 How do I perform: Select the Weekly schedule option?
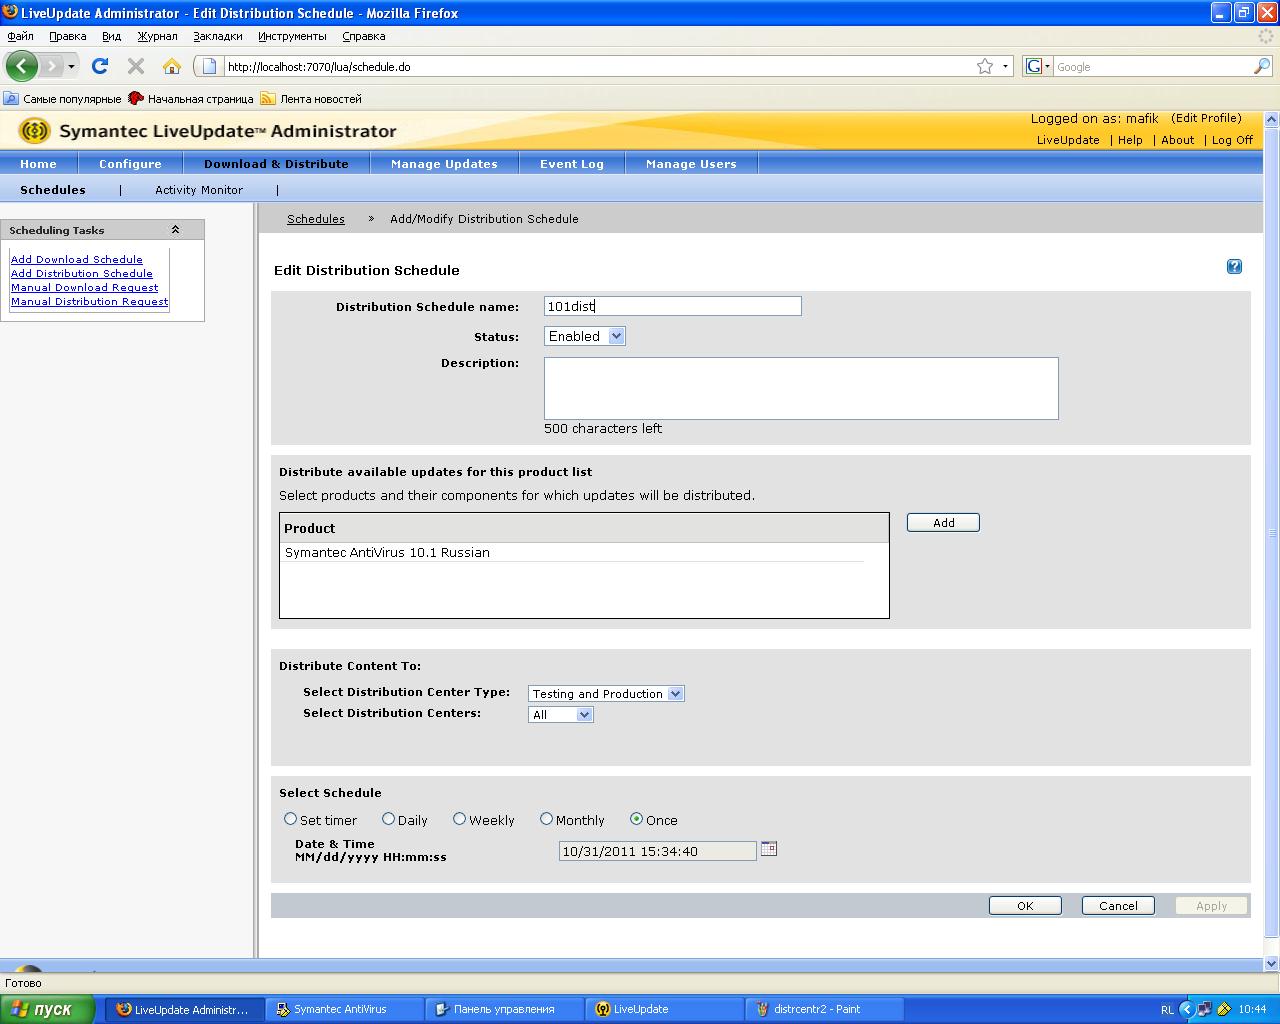click(x=459, y=819)
